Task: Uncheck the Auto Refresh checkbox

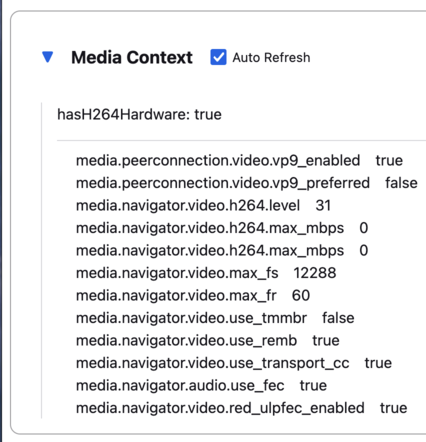Action: click(218, 57)
